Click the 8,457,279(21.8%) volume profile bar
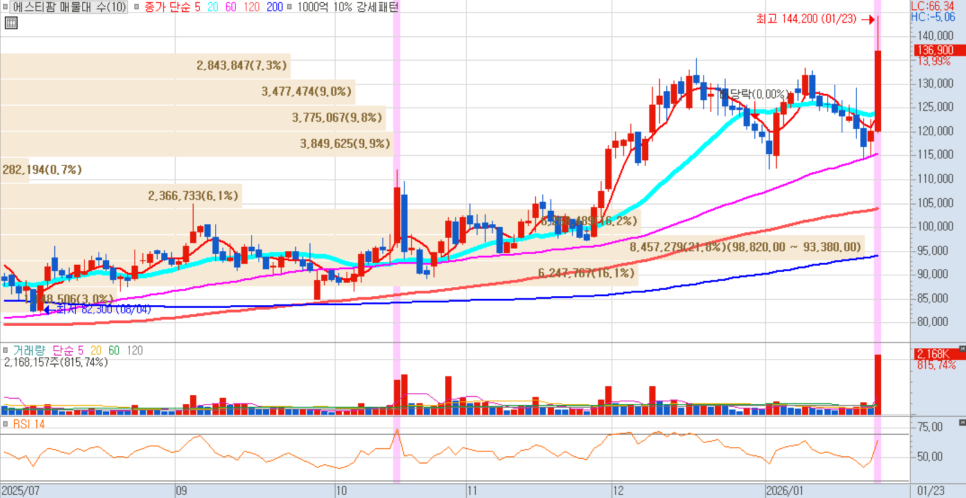966x498 pixels. (432, 247)
